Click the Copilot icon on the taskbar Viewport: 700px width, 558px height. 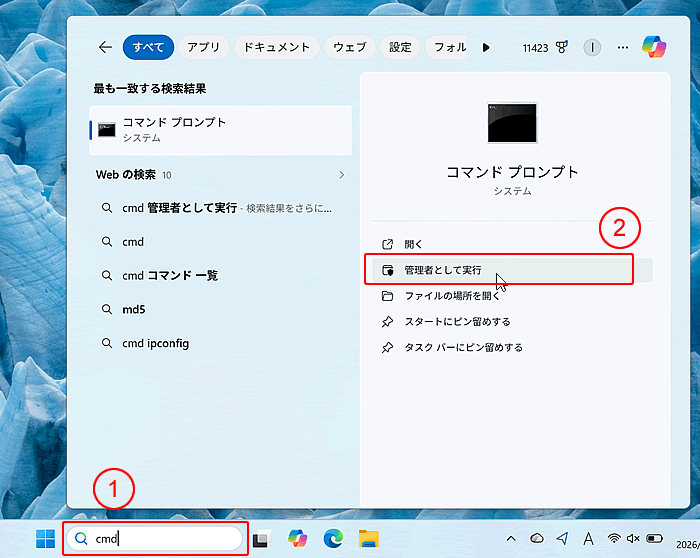coord(297,539)
